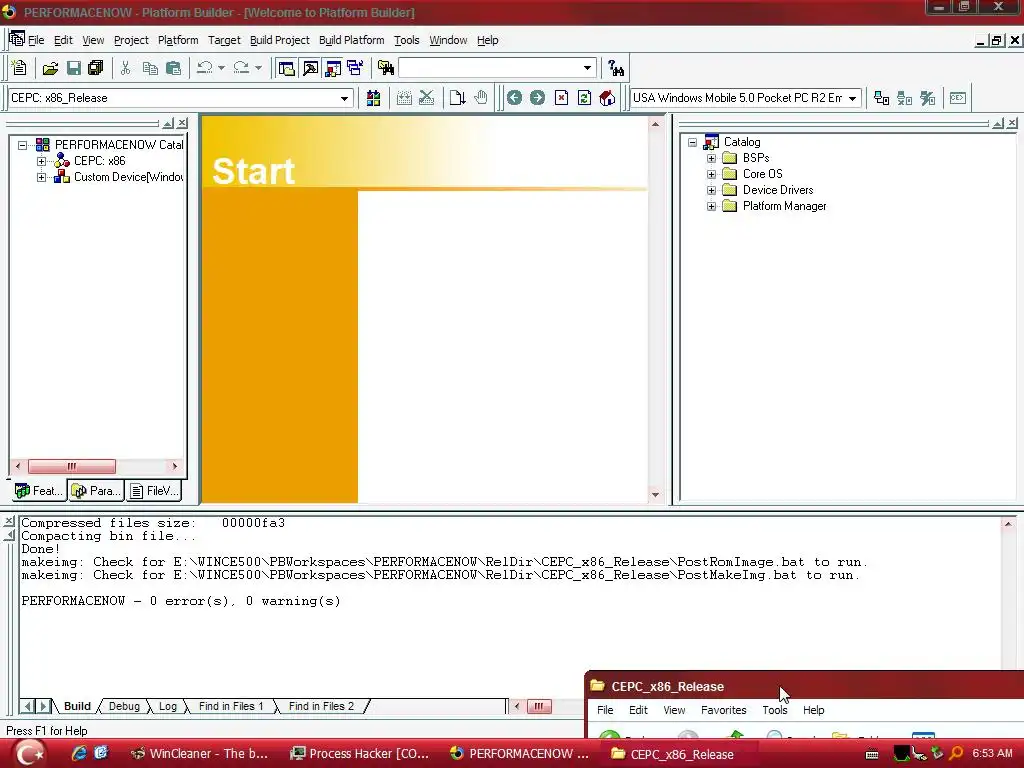Expand the Platform Manager catalog folder
The width and height of the screenshot is (1024, 768).
tap(711, 206)
